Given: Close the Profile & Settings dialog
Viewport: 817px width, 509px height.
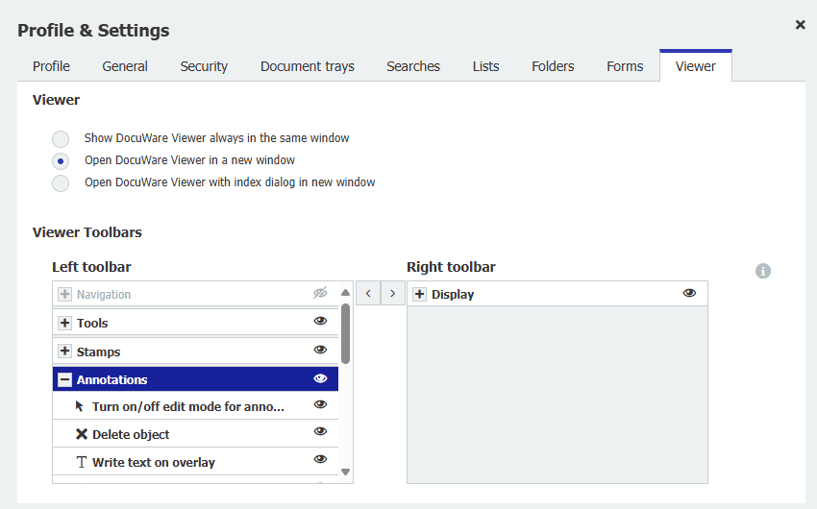Looking at the screenshot, I should [x=800, y=25].
